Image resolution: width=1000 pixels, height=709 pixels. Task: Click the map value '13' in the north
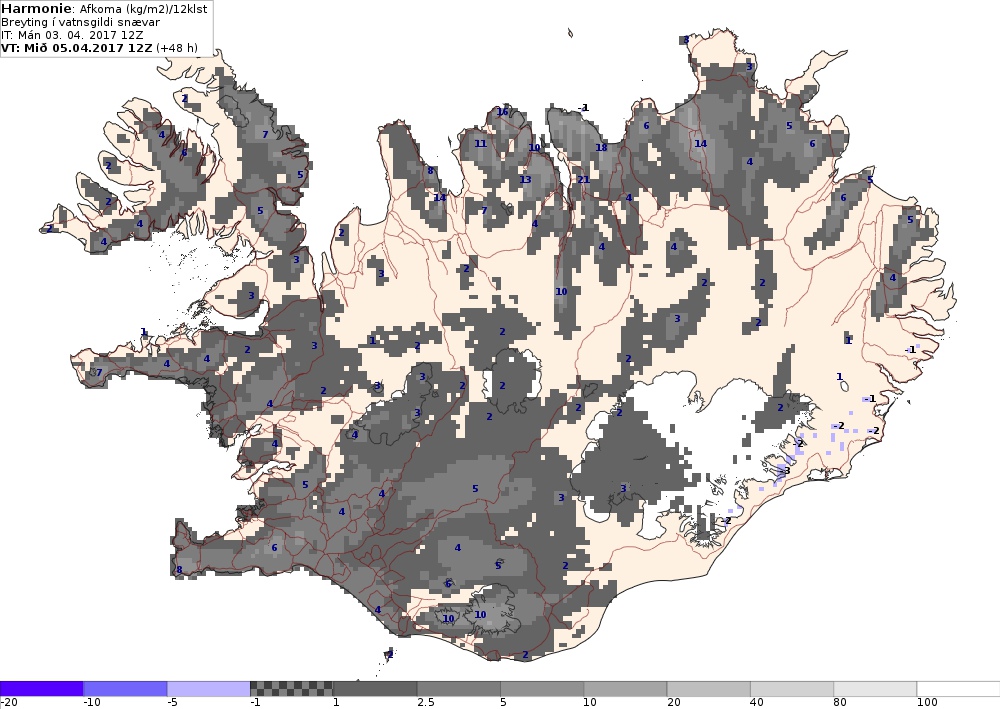[x=526, y=180]
